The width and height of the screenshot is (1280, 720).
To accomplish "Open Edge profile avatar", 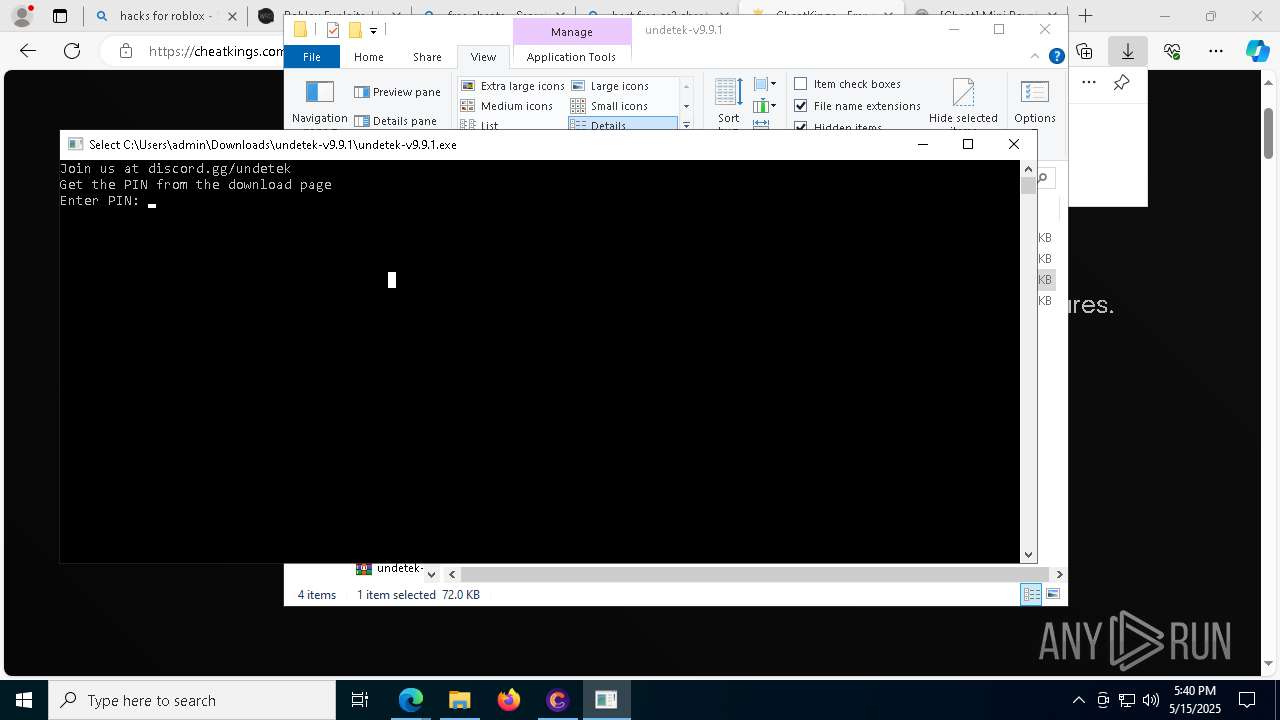I will [x=22, y=16].
